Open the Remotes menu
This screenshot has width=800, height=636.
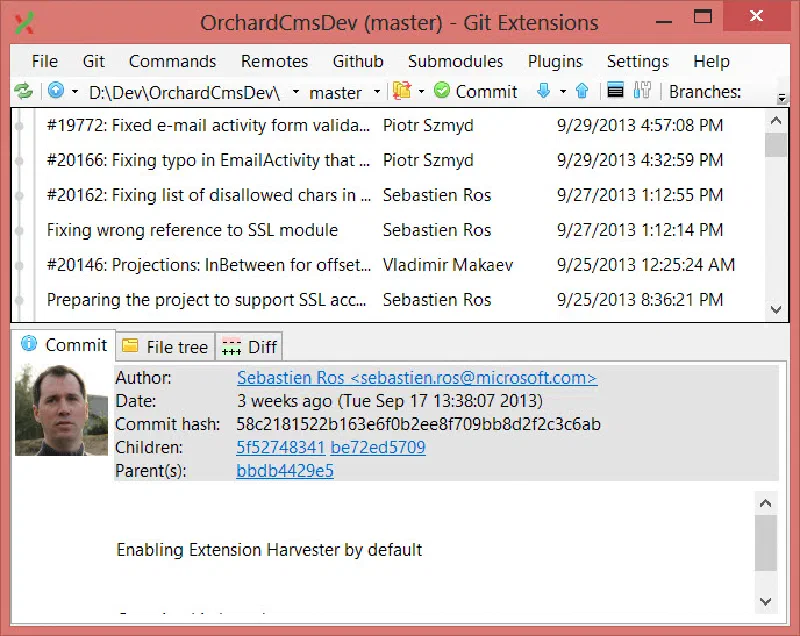[274, 61]
